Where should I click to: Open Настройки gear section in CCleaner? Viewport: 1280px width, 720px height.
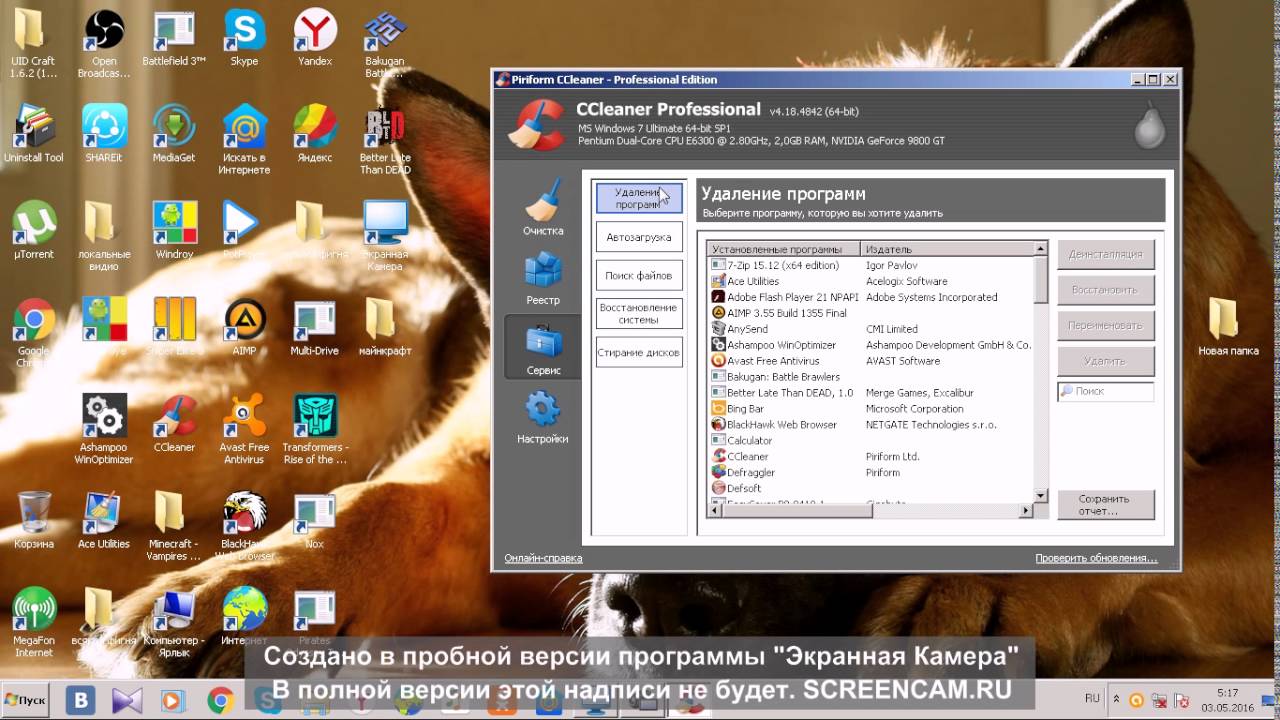click(x=543, y=417)
